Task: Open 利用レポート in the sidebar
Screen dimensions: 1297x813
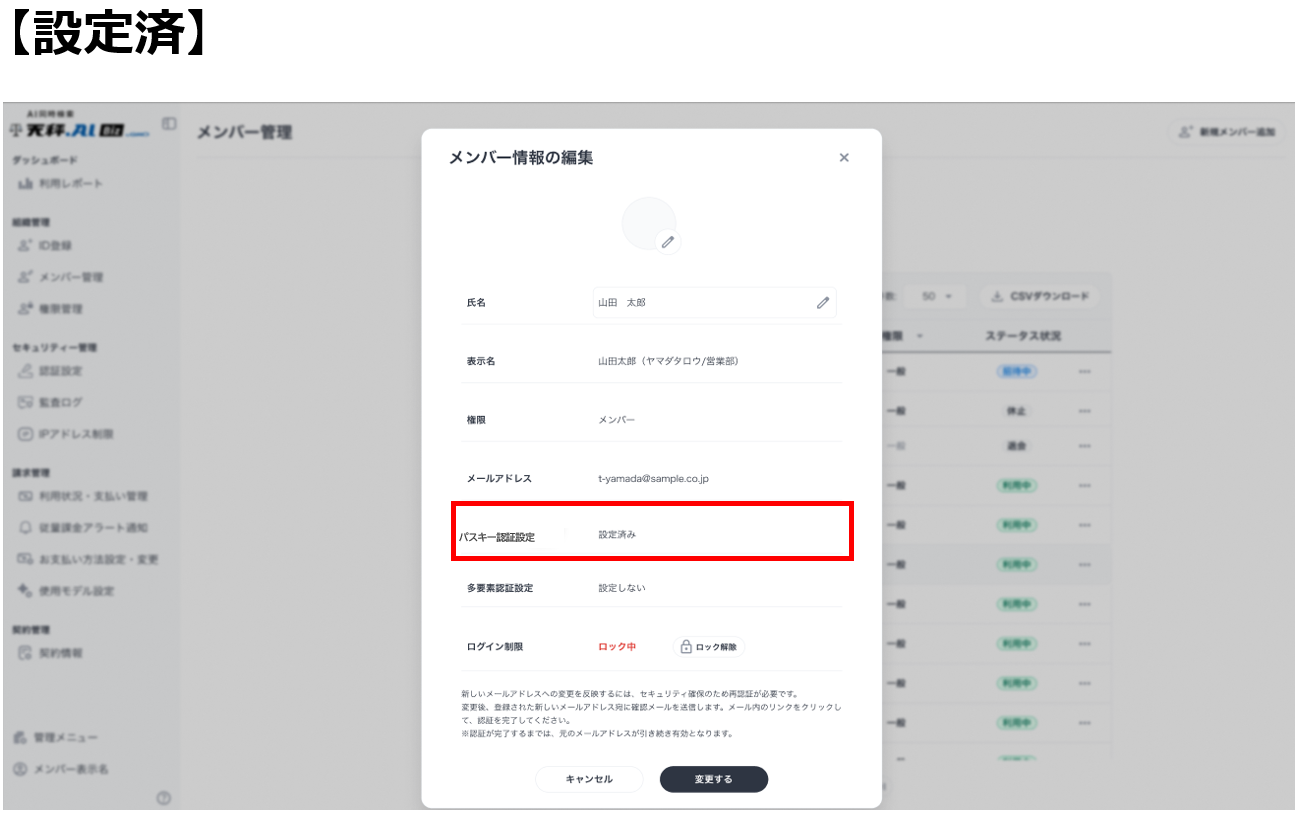Action: click(70, 184)
